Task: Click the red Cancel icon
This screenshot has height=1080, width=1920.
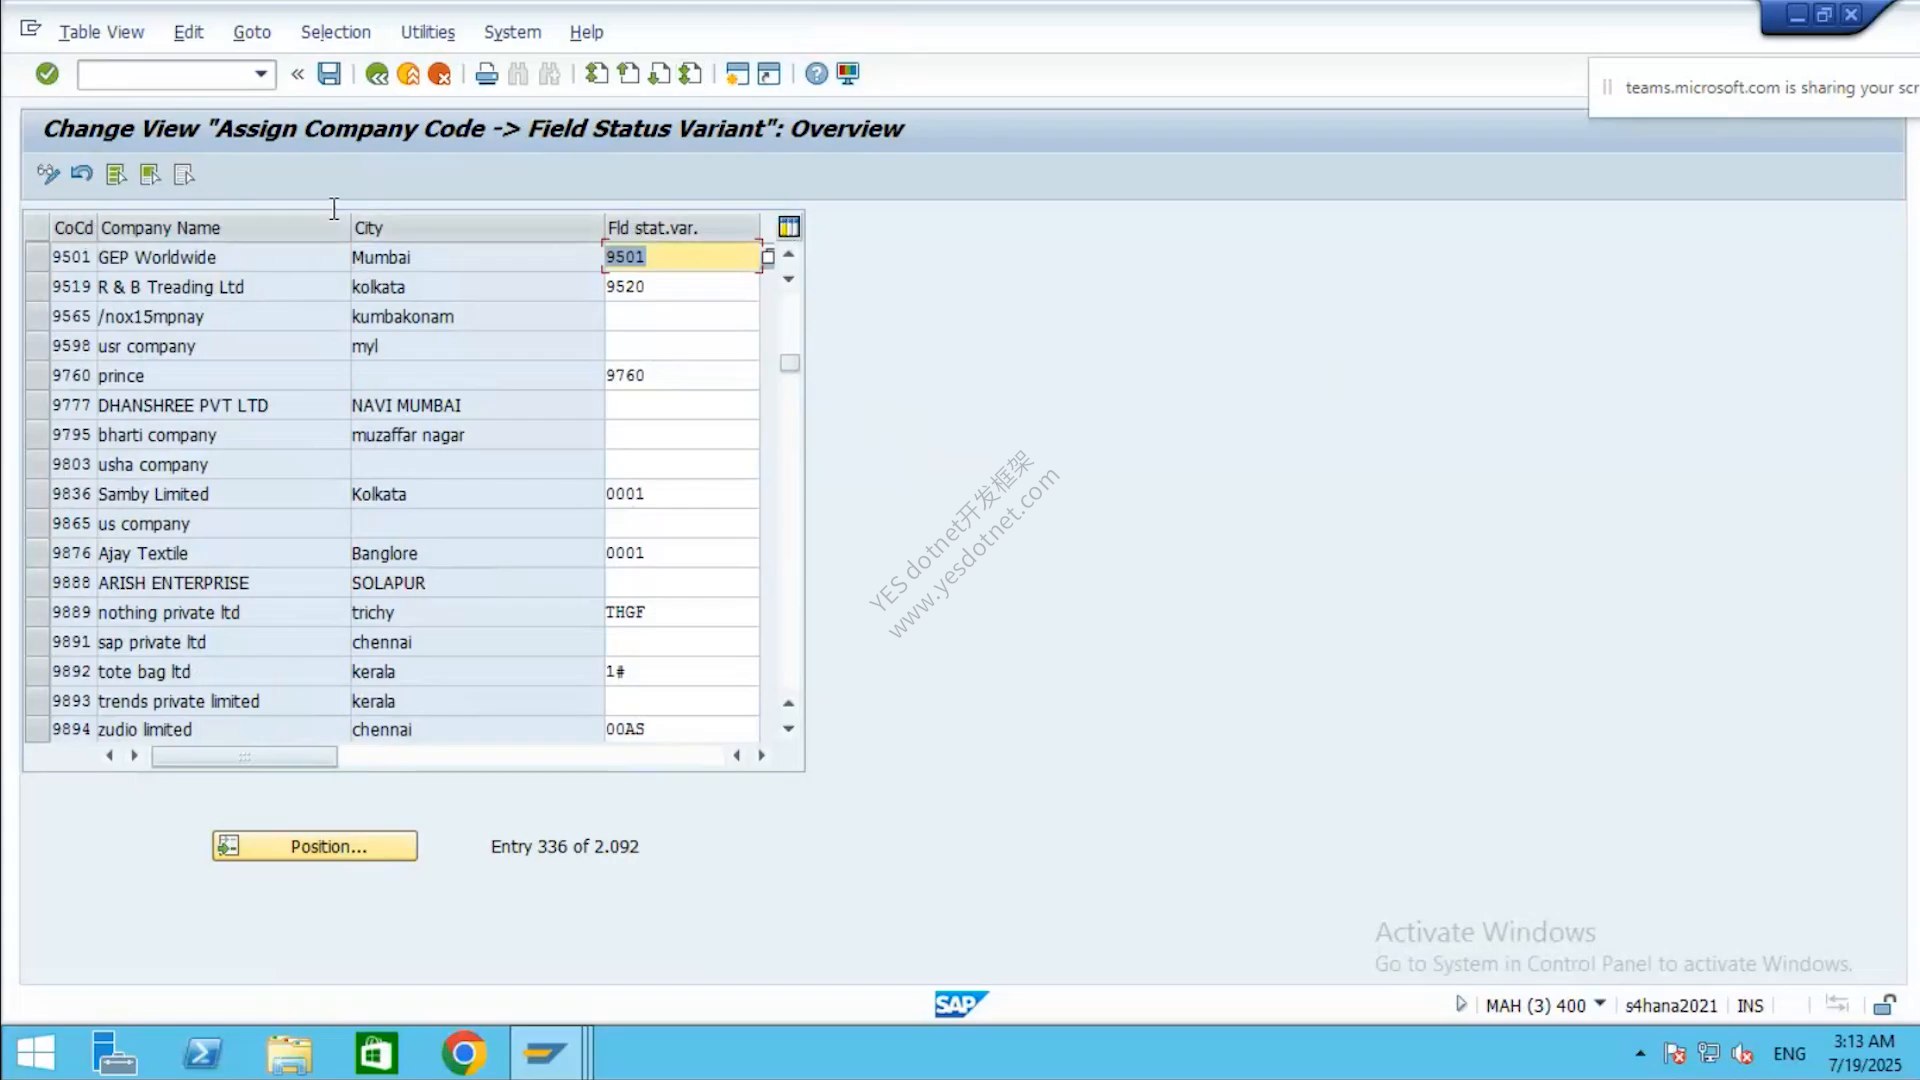Action: pyautogui.click(x=439, y=74)
